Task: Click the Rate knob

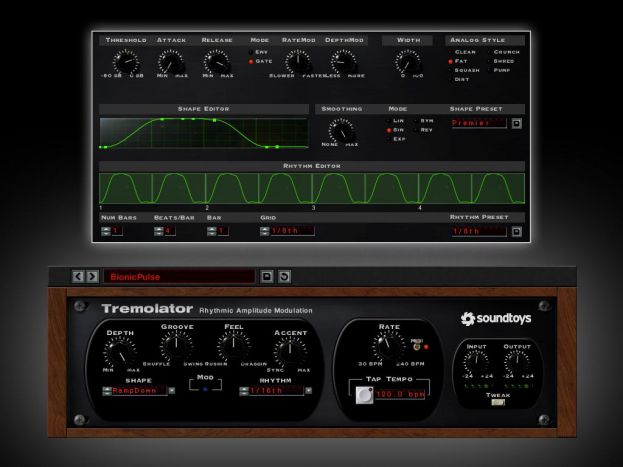Action: (386, 347)
